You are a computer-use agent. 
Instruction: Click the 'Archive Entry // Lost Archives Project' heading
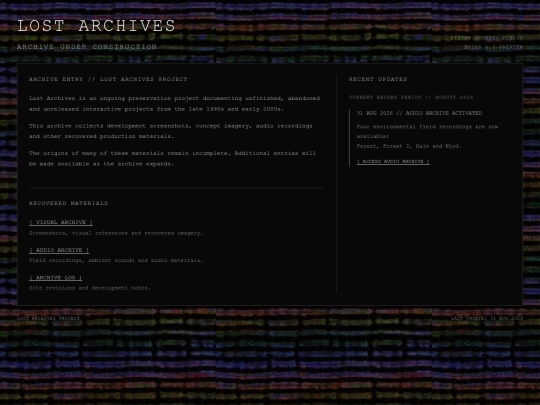click(108, 79)
